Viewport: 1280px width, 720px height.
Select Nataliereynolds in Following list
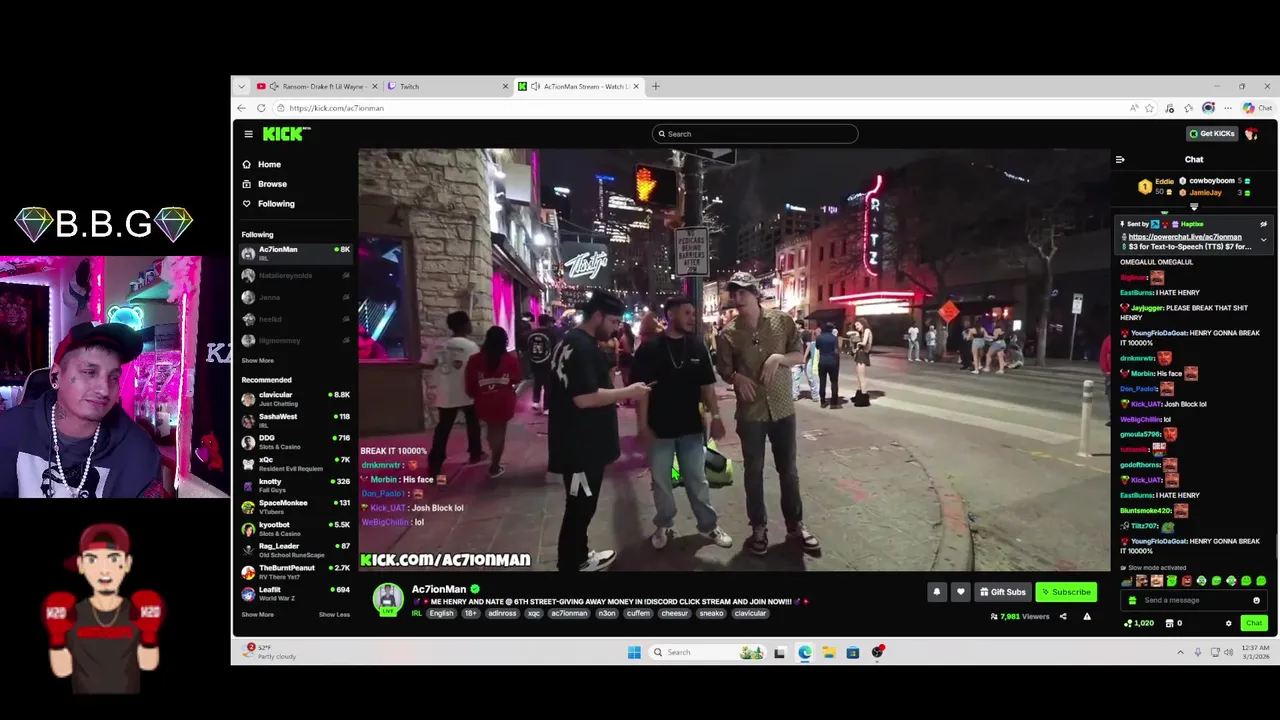coord(295,275)
